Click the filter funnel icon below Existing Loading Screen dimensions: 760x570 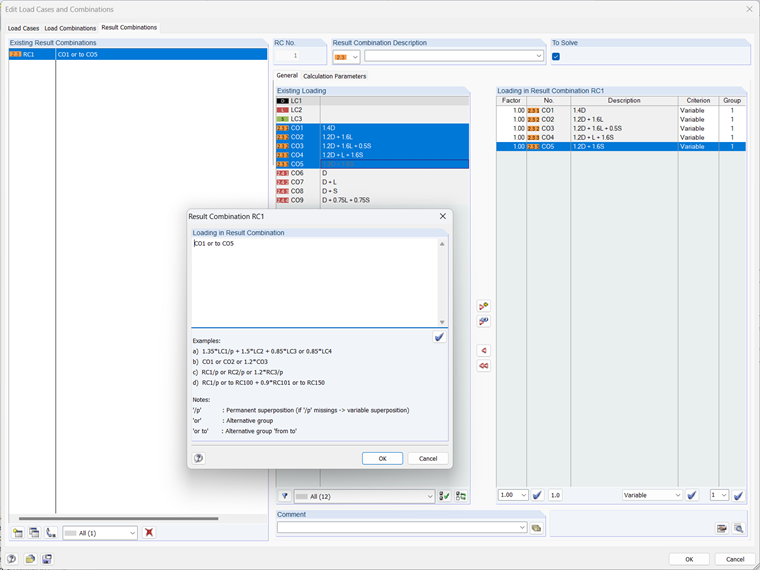pos(285,496)
